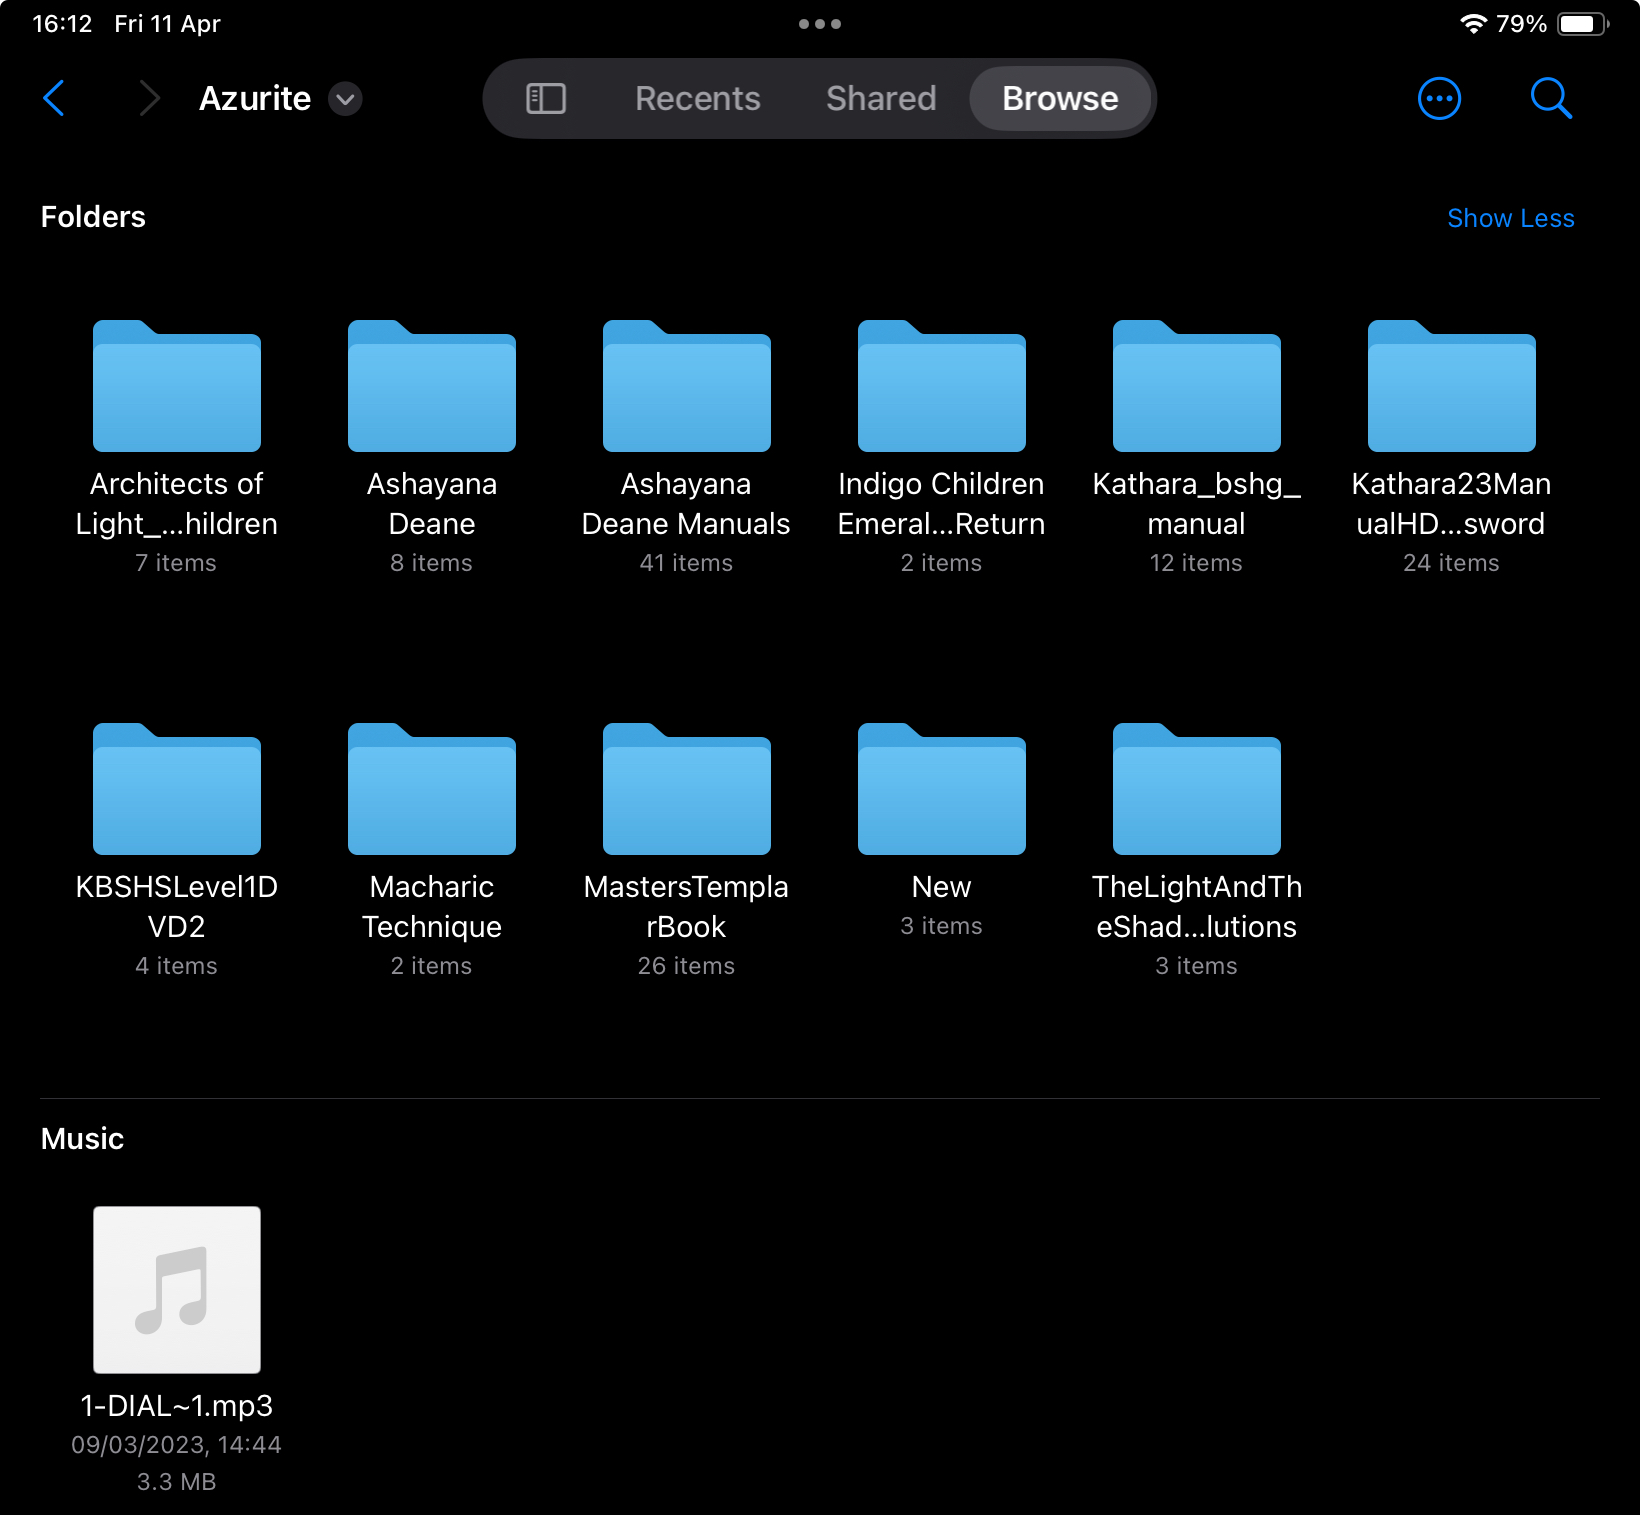The width and height of the screenshot is (1640, 1515).
Task: Open TheLightAndTheShadow folder icon
Action: pyautogui.click(x=1197, y=789)
